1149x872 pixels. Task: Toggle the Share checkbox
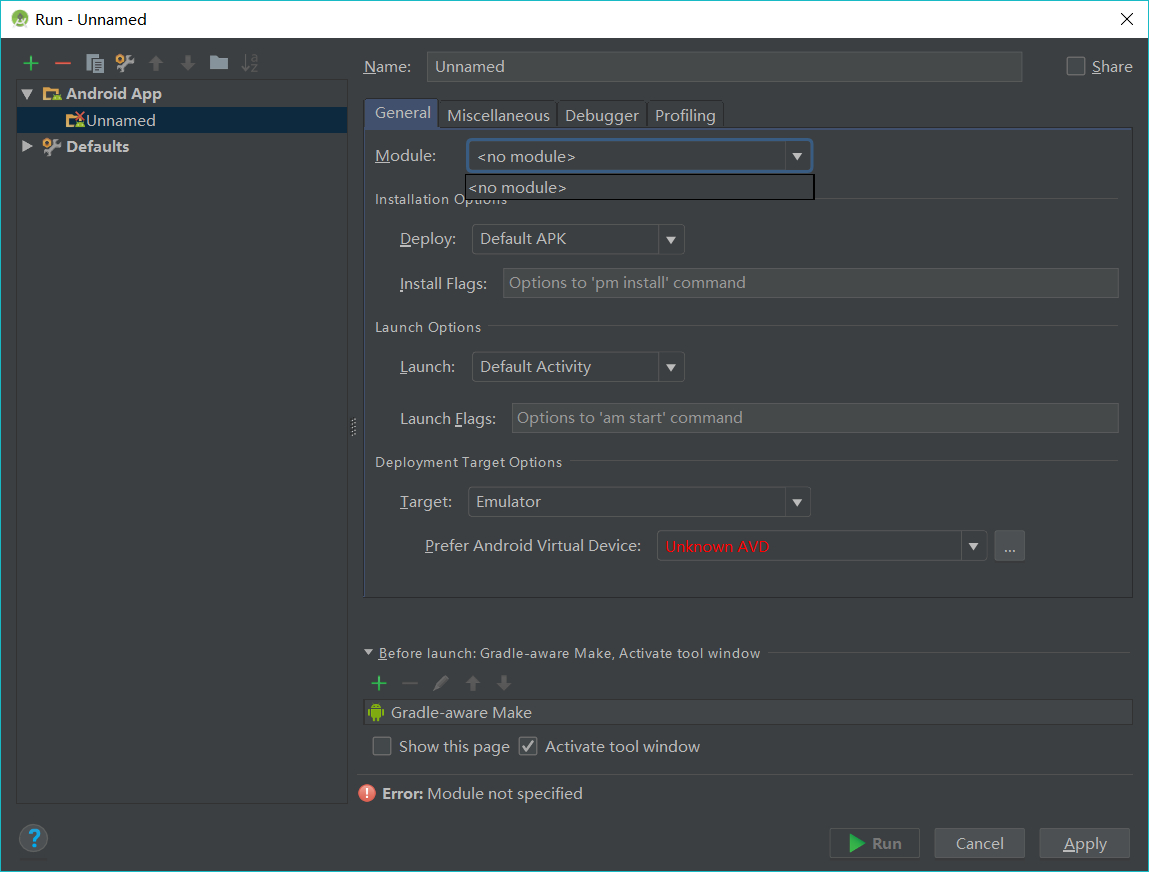pyautogui.click(x=1076, y=67)
